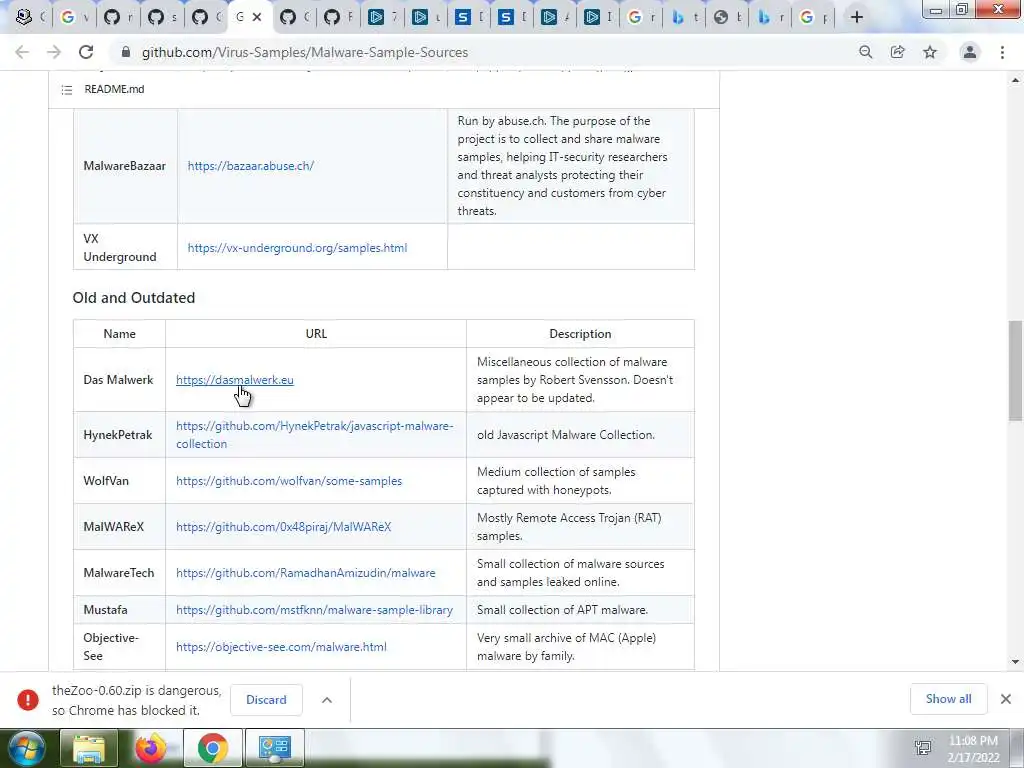Open the Chrome profile avatar icon
This screenshot has height=768, width=1024.
click(x=970, y=52)
